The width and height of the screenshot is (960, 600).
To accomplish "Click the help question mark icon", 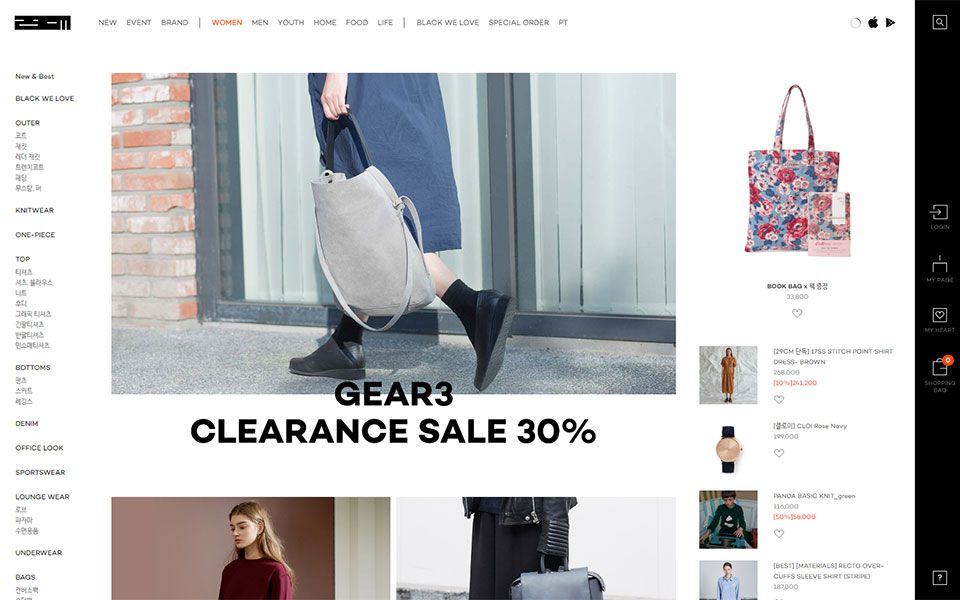I will [x=939, y=577].
